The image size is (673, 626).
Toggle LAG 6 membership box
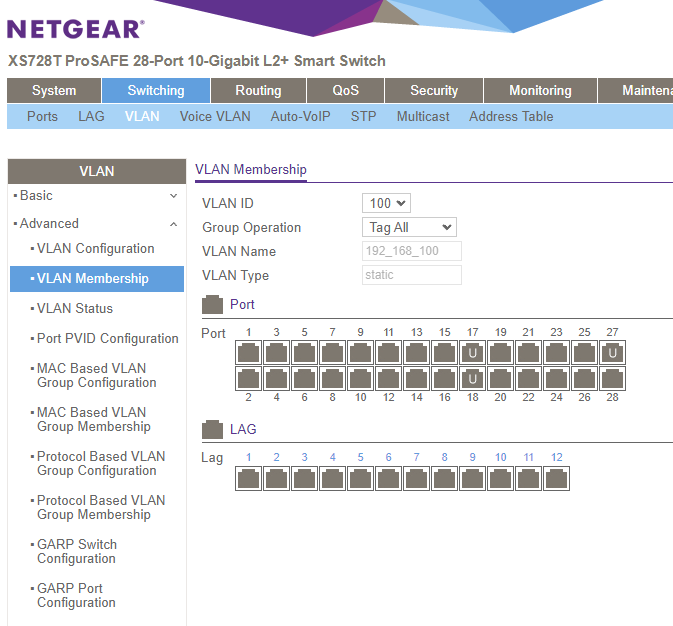[x=389, y=478]
